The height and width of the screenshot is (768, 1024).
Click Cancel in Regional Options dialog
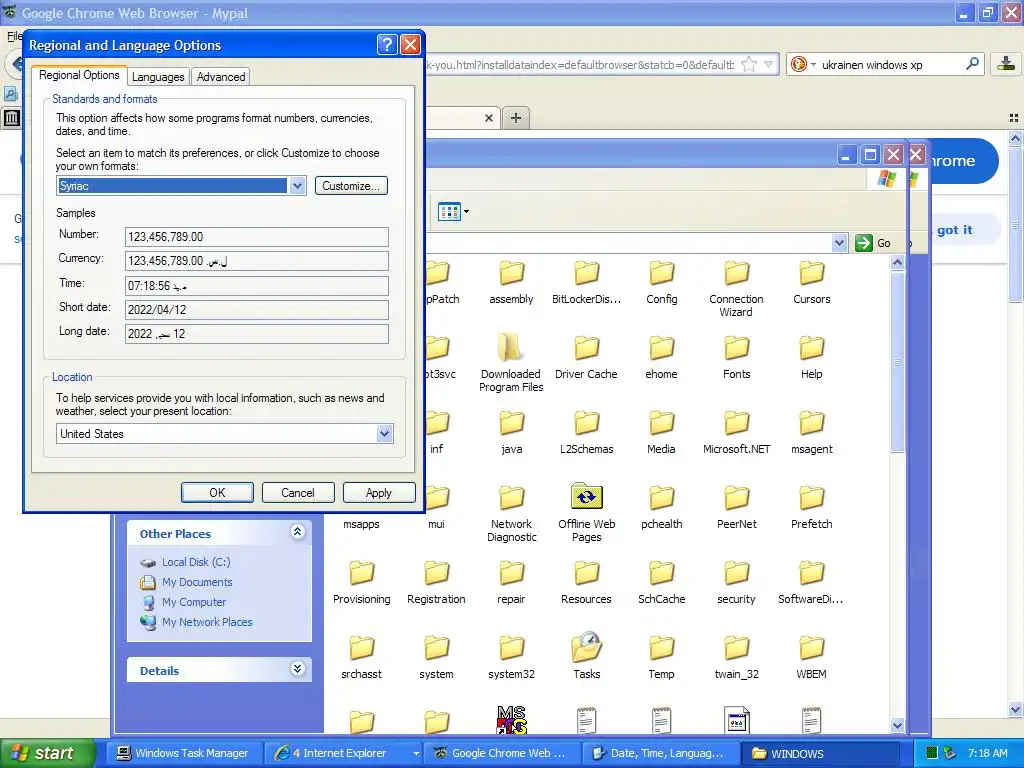tap(298, 492)
